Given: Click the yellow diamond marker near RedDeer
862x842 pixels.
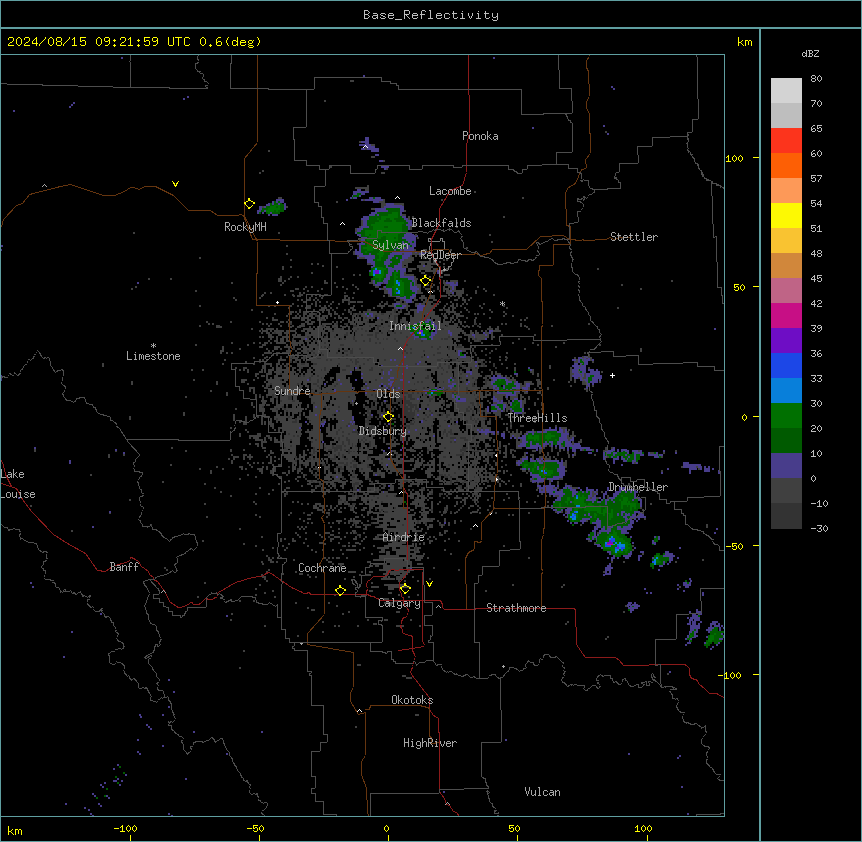Looking at the screenshot, I should click(426, 281).
